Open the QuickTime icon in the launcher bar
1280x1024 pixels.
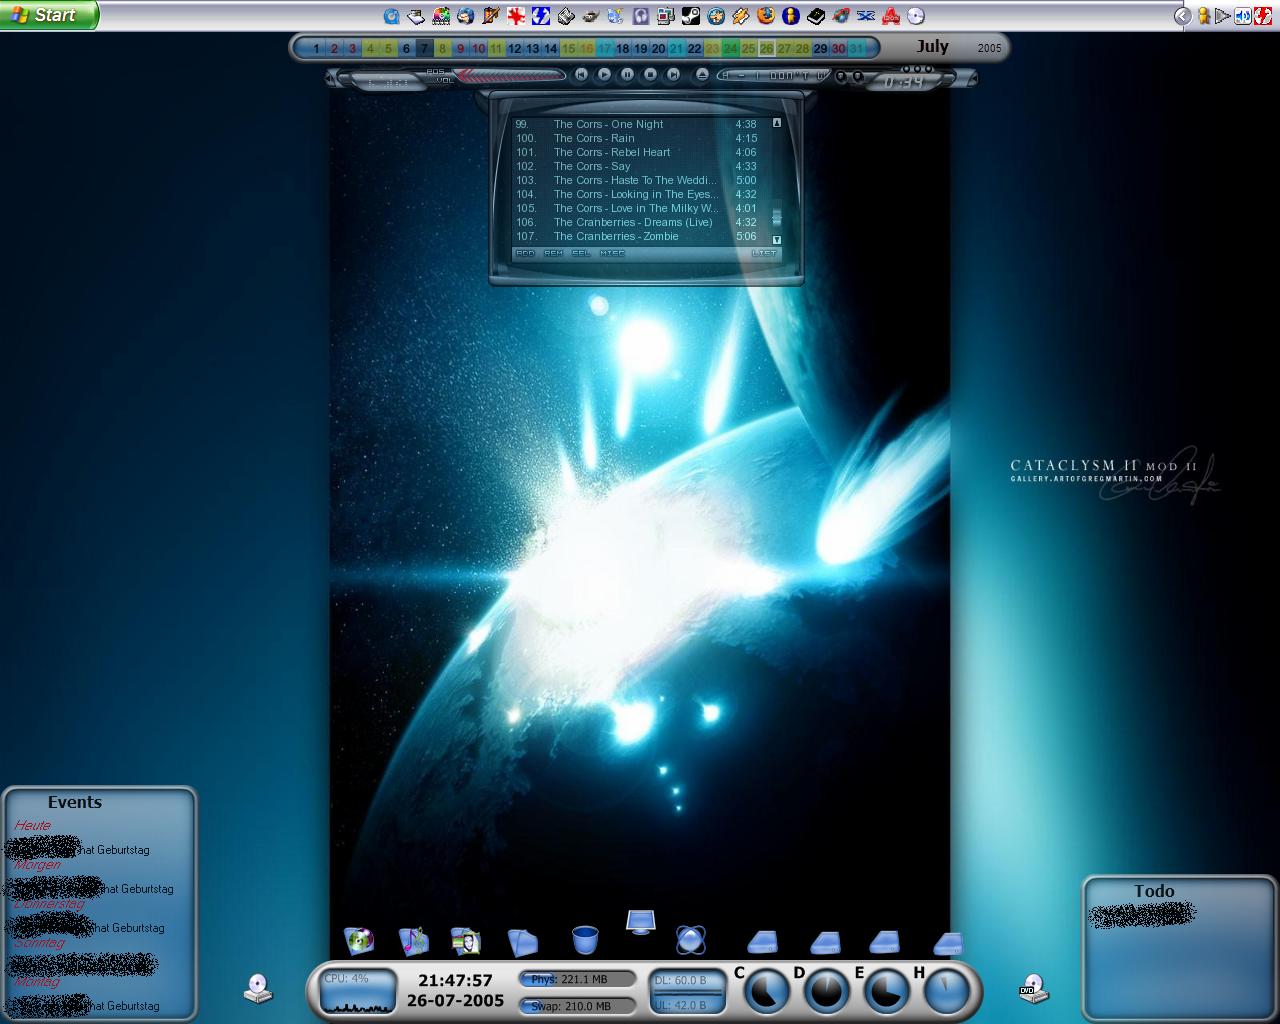tap(391, 16)
